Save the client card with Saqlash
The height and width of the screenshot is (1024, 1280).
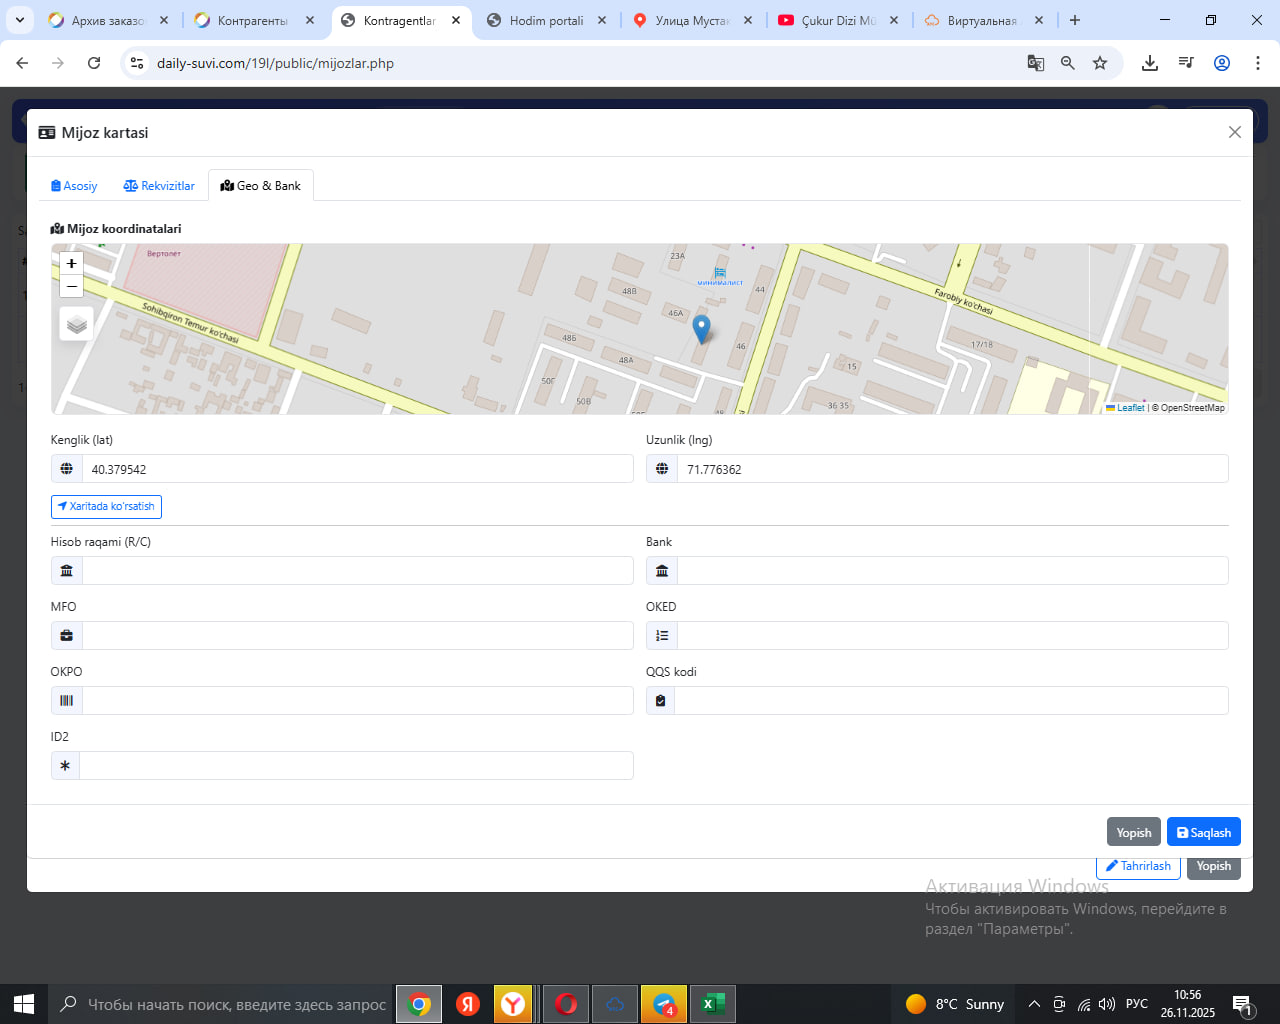(1203, 832)
